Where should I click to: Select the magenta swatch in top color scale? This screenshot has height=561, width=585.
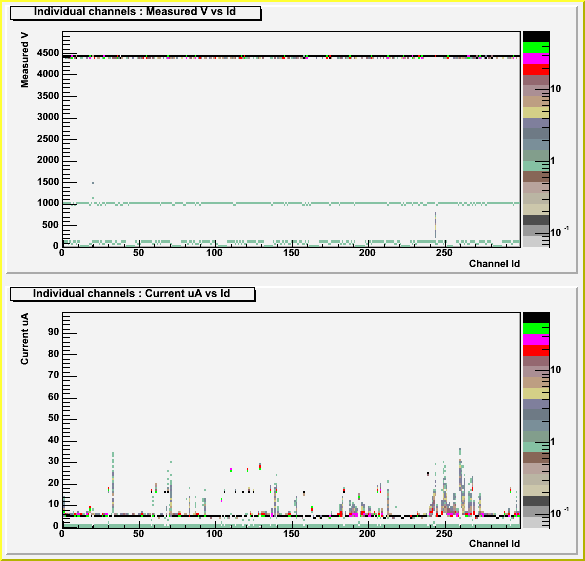click(x=536, y=59)
